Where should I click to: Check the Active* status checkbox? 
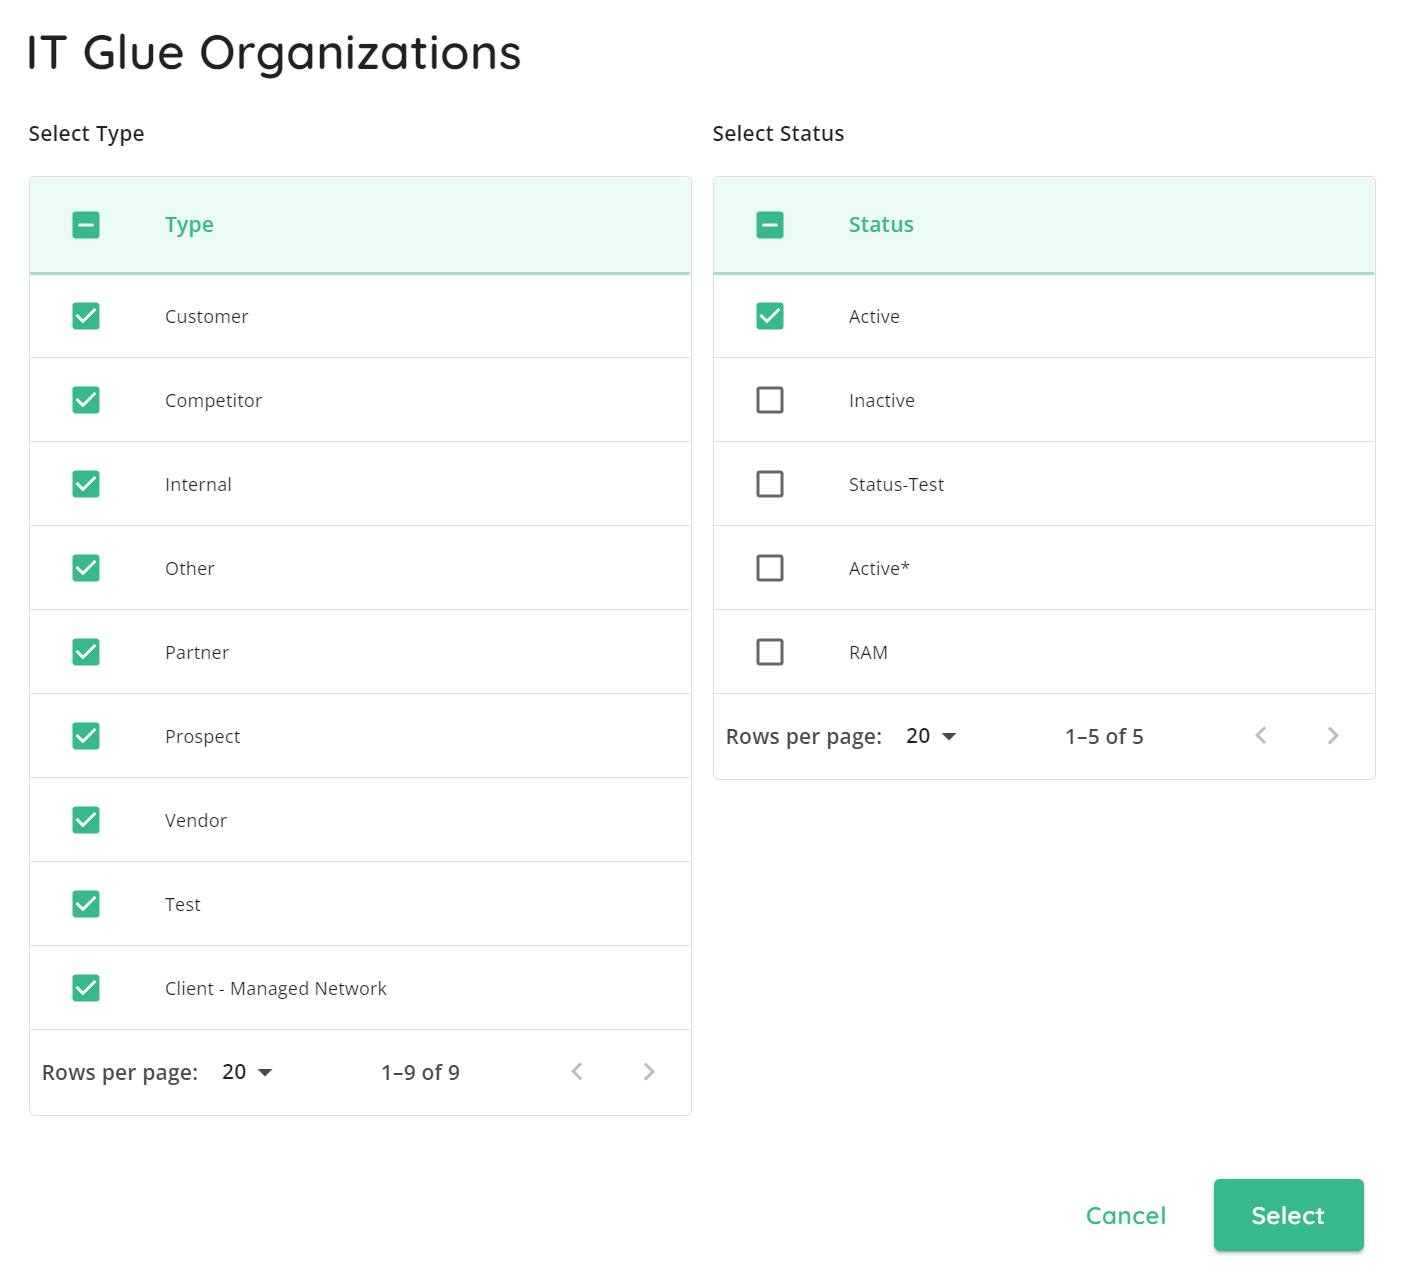(770, 568)
